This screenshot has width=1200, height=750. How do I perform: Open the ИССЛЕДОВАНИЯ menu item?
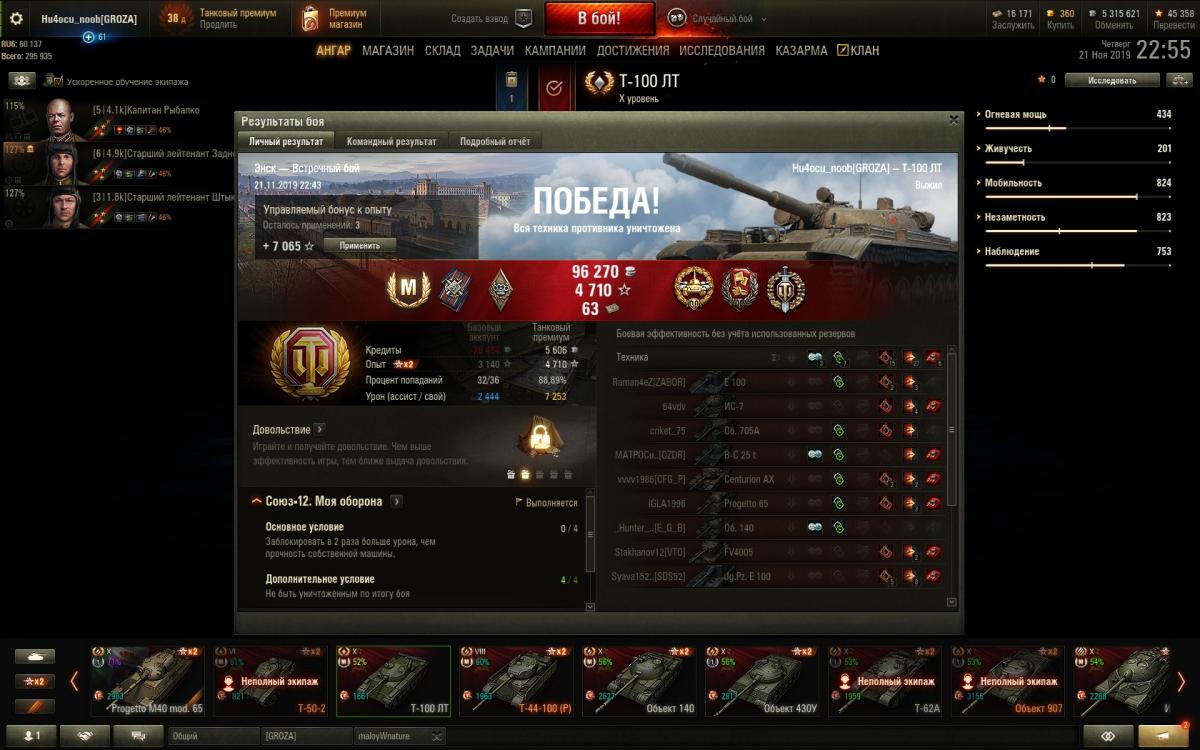[722, 50]
